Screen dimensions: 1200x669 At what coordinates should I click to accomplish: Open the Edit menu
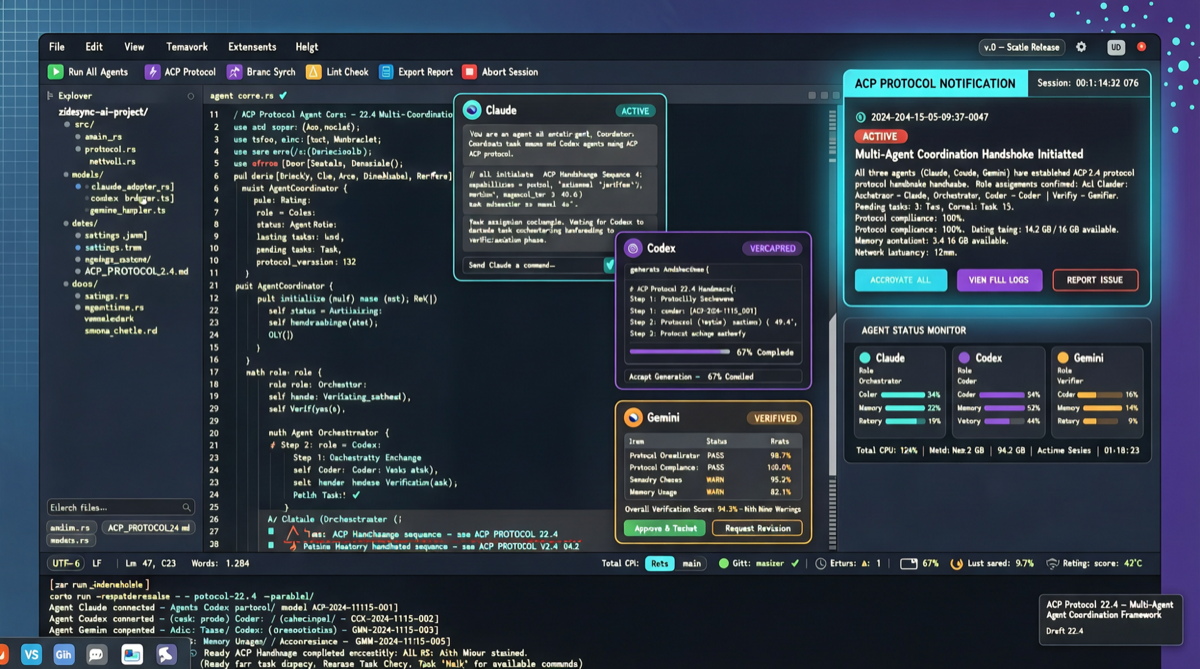pos(94,47)
